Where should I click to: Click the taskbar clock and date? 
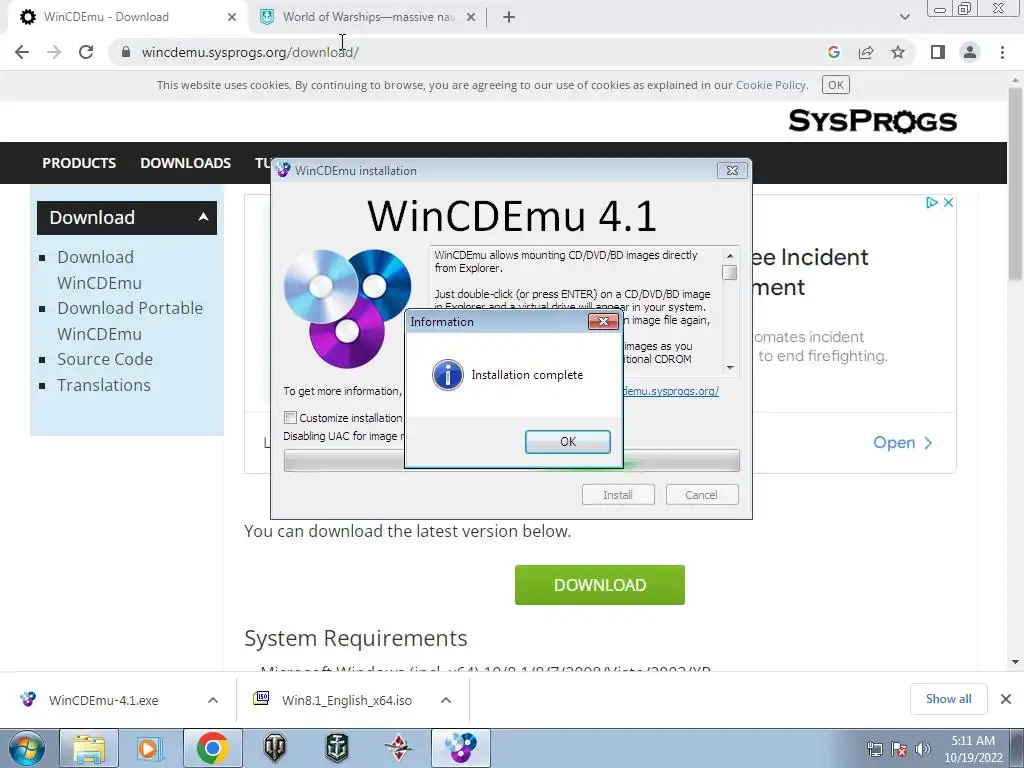point(973,749)
